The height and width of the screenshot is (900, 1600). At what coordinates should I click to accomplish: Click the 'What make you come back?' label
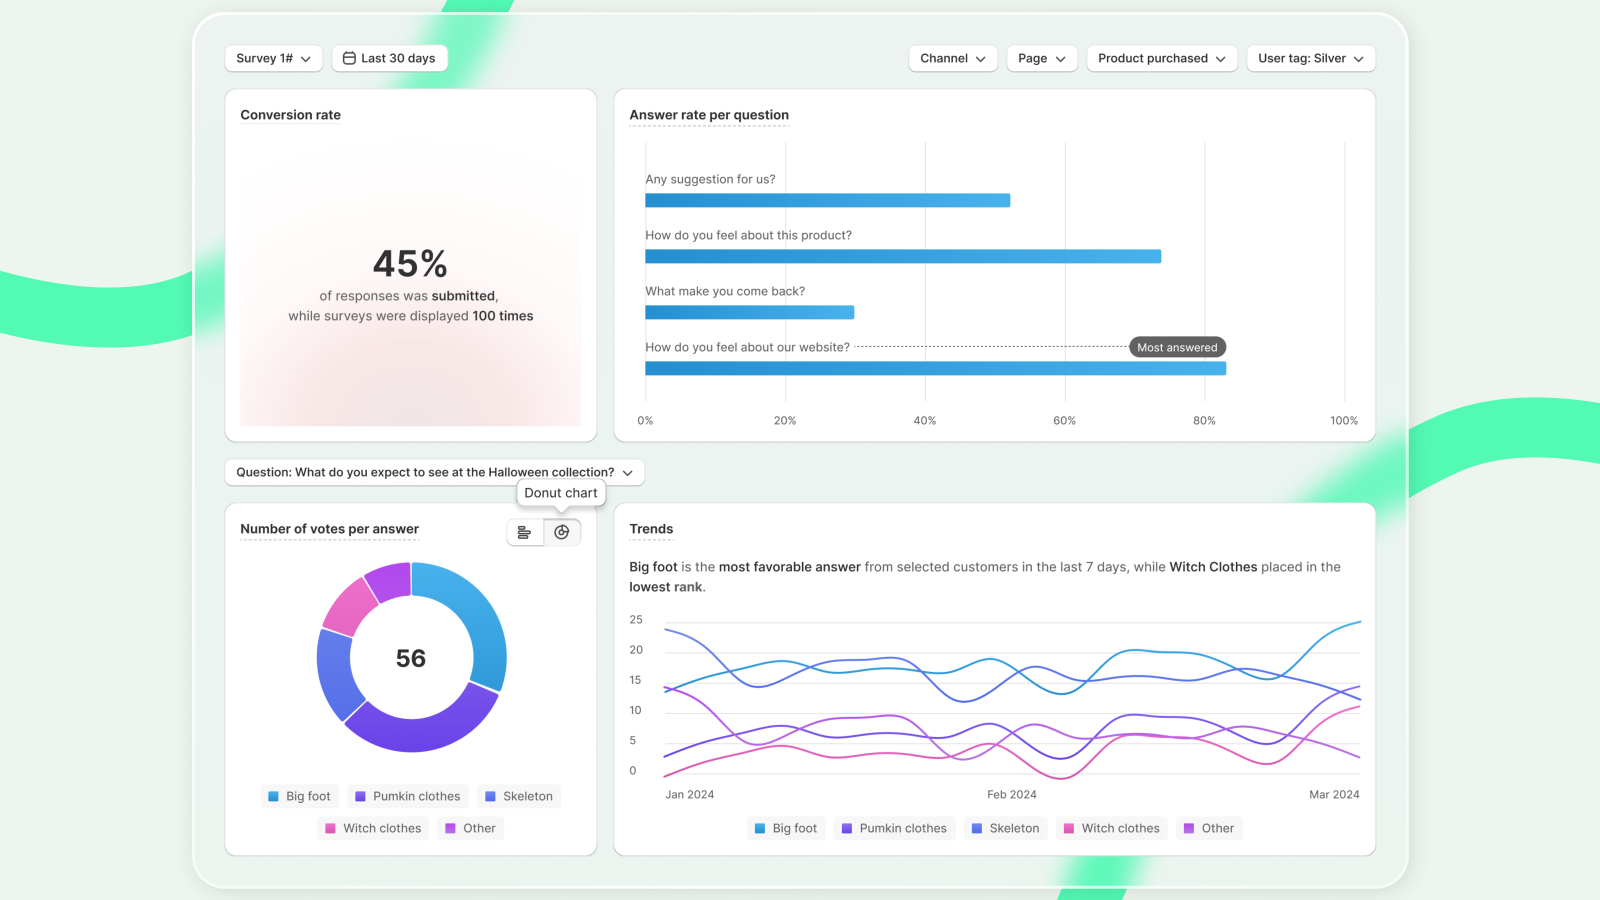pyautogui.click(x=725, y=291)
